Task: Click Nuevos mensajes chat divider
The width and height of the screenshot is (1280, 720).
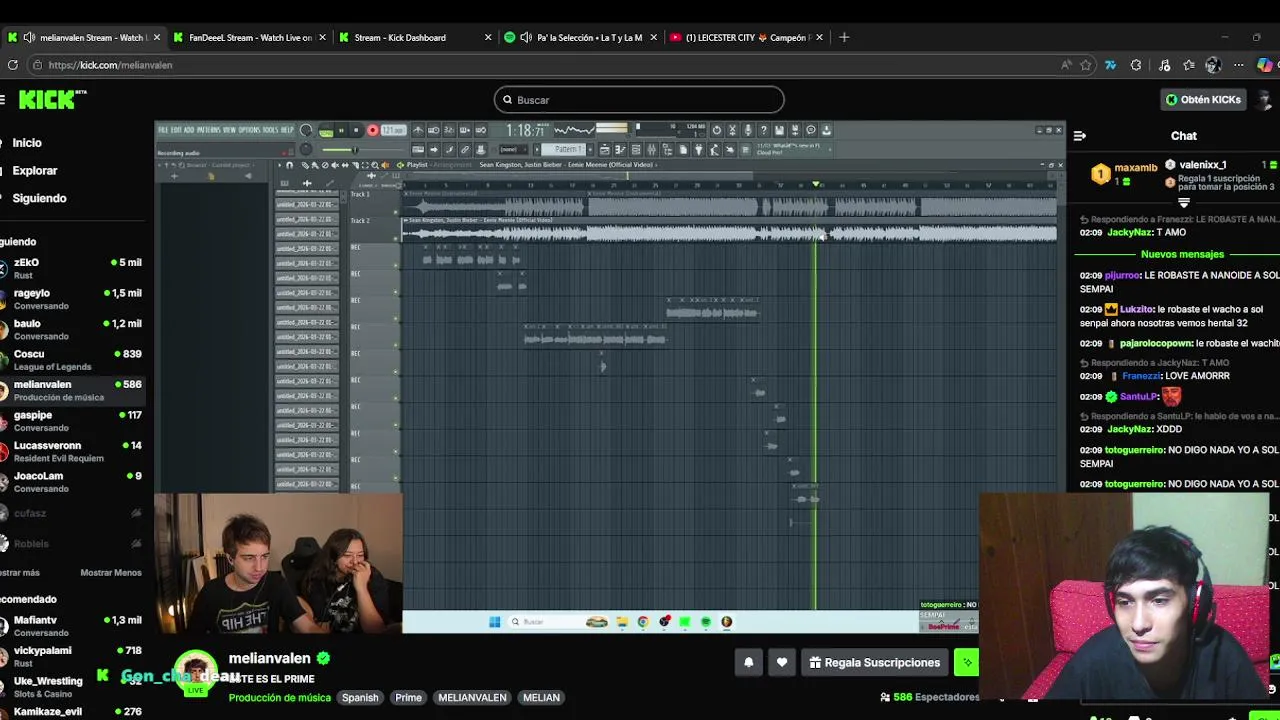Action: click(x=1182, y=254)
